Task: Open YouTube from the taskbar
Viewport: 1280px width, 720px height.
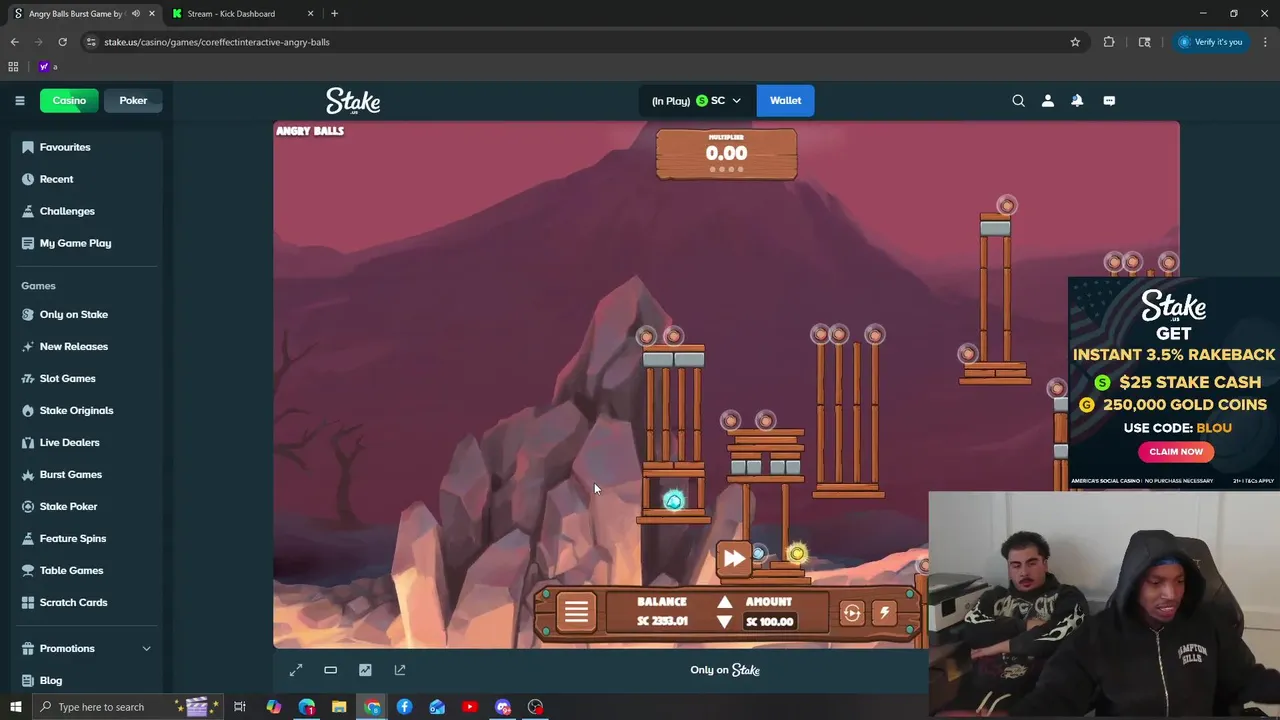Action: [x=470, y=707]
